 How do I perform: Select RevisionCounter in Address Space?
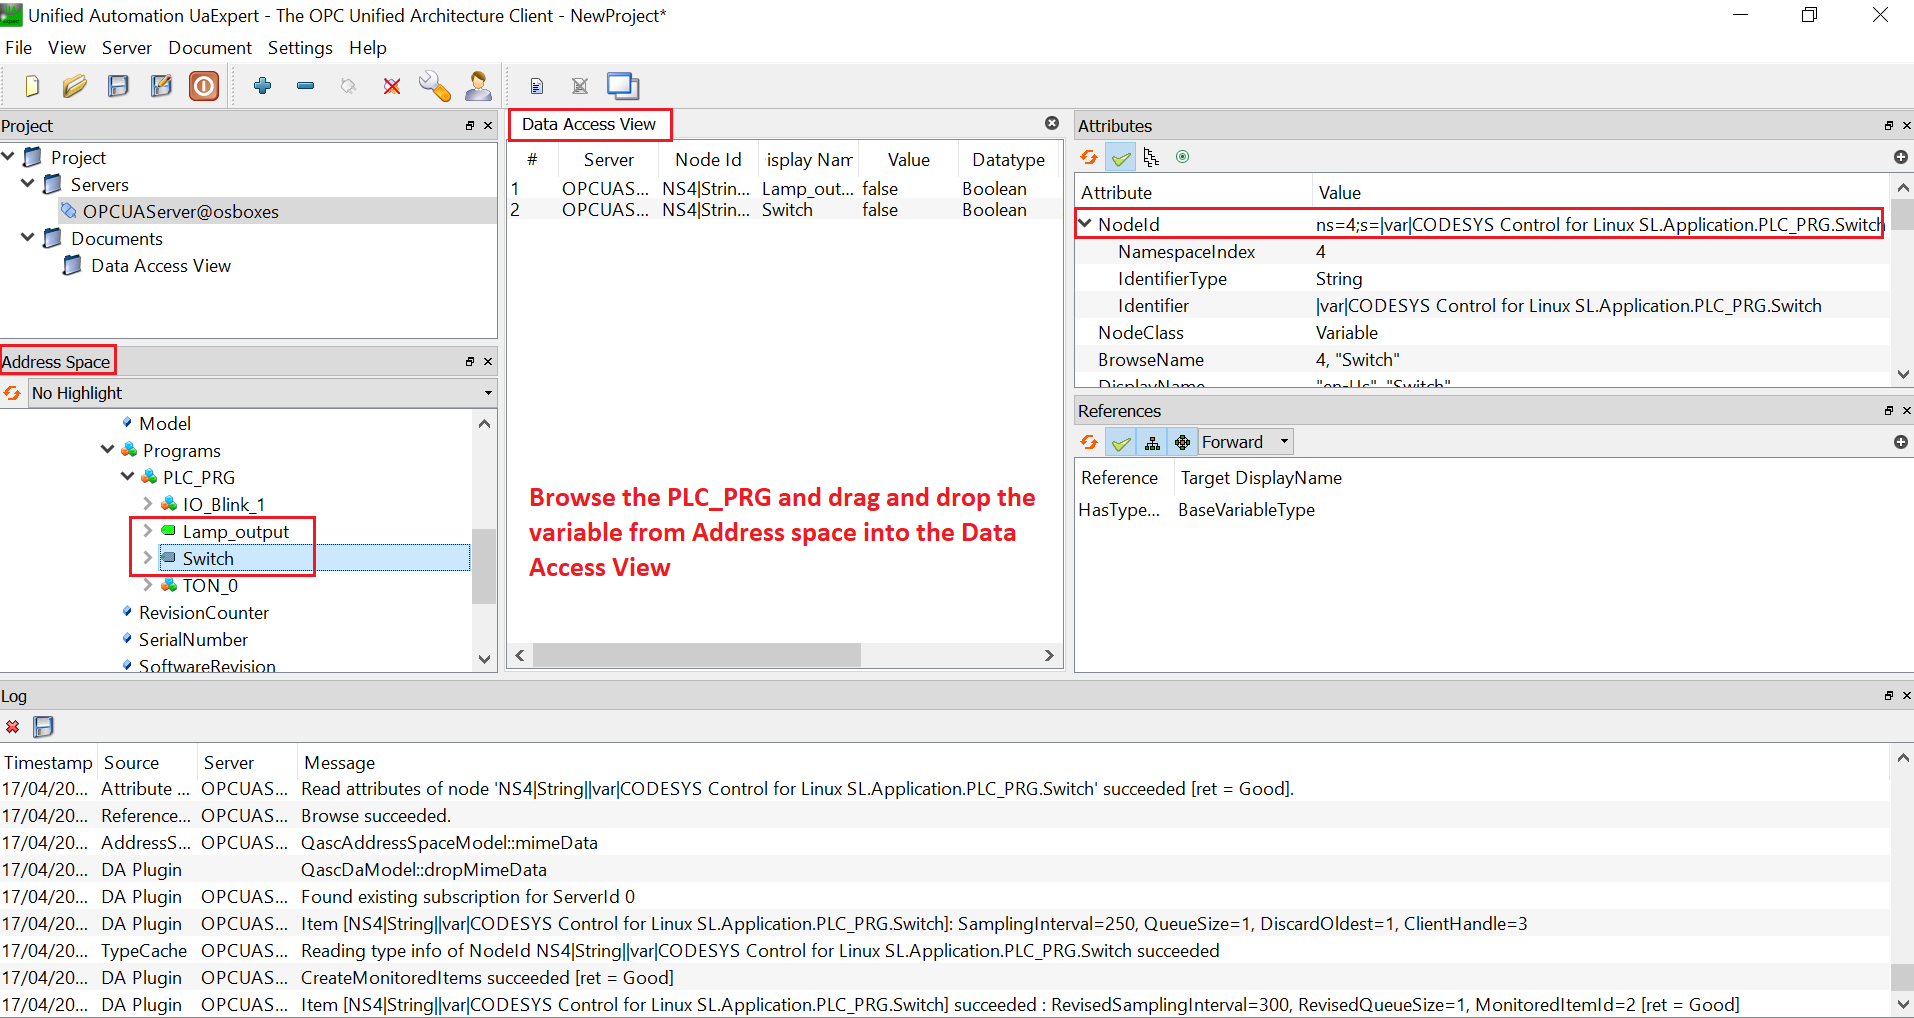pyautogui.click(x=204, y=612)
